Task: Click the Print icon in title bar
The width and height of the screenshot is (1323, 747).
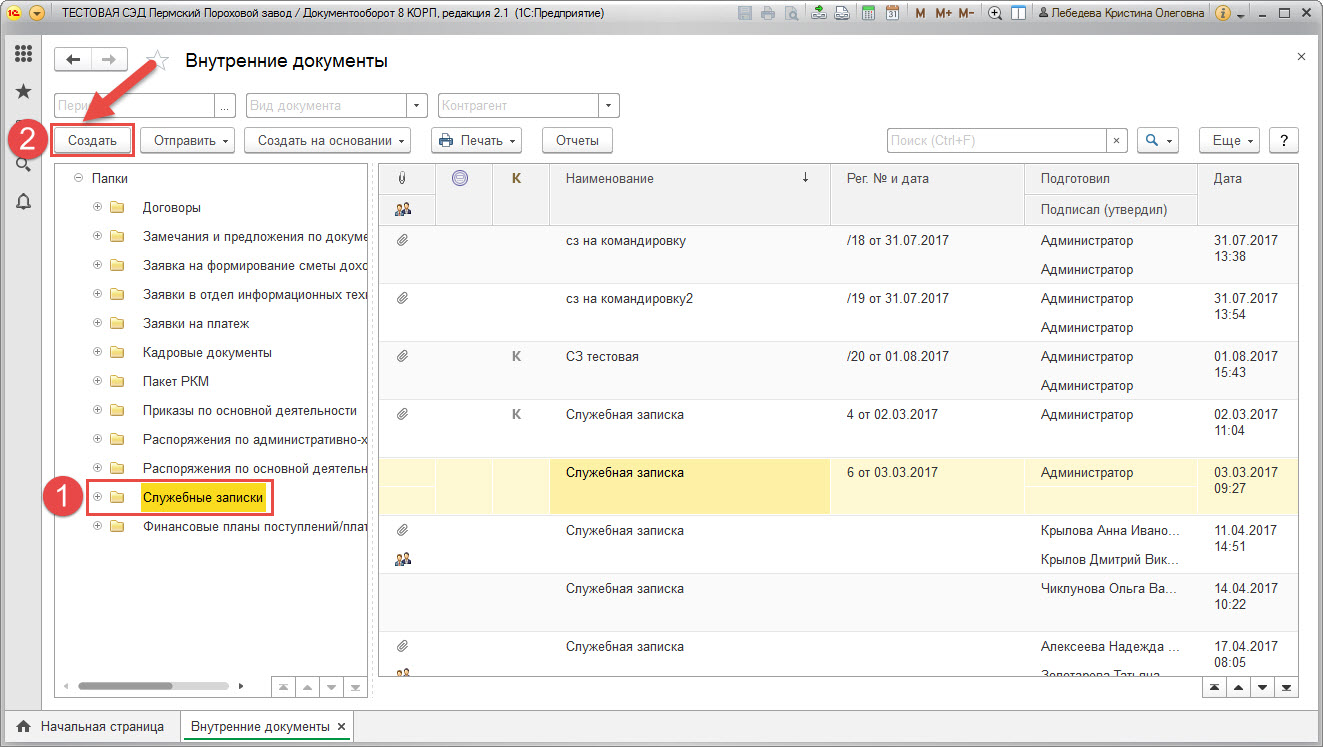Action: [768, 14]
